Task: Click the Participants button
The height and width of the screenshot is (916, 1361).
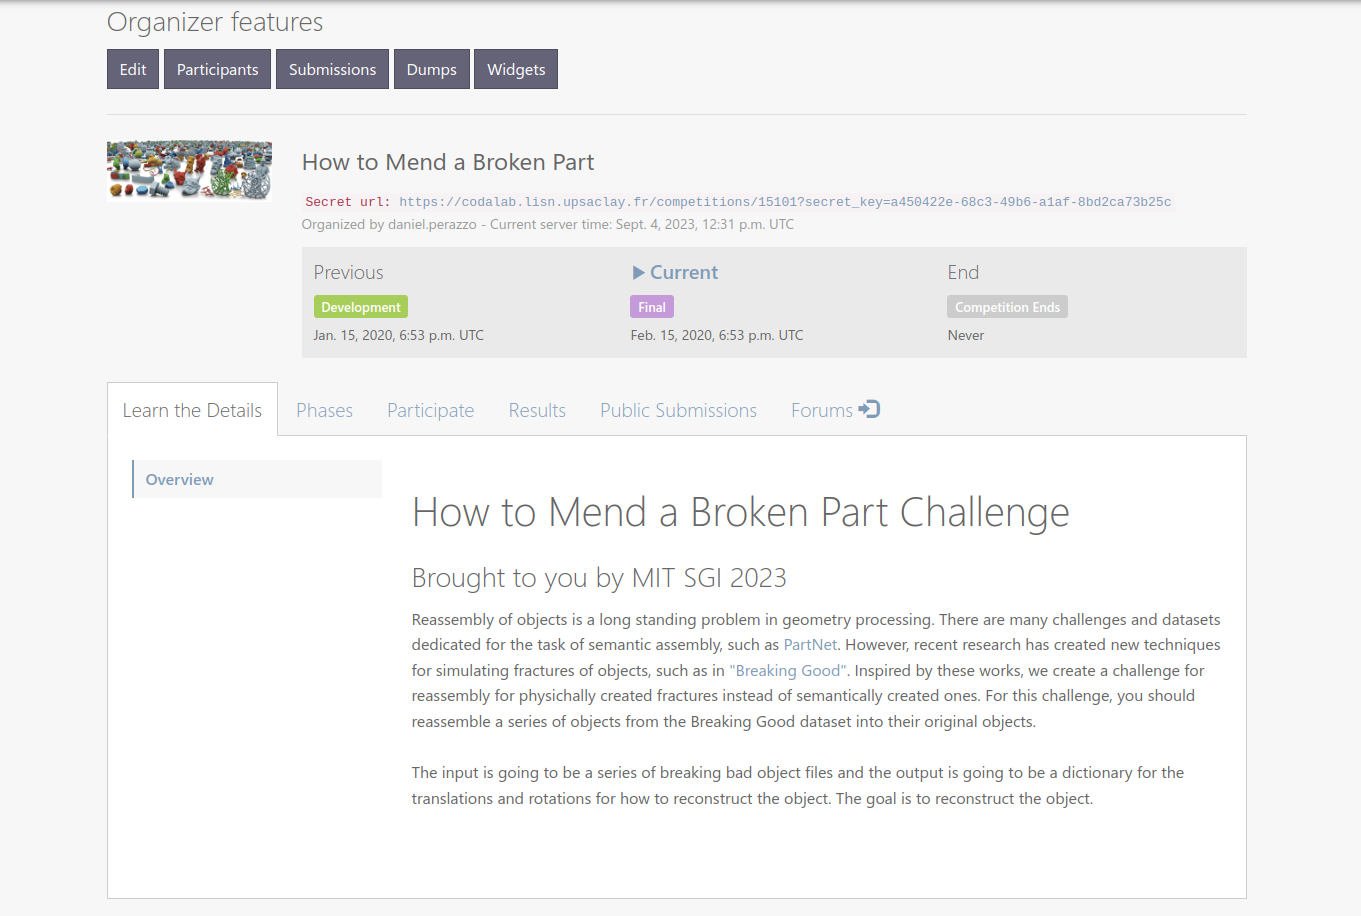Action: [x=217, y=69]
